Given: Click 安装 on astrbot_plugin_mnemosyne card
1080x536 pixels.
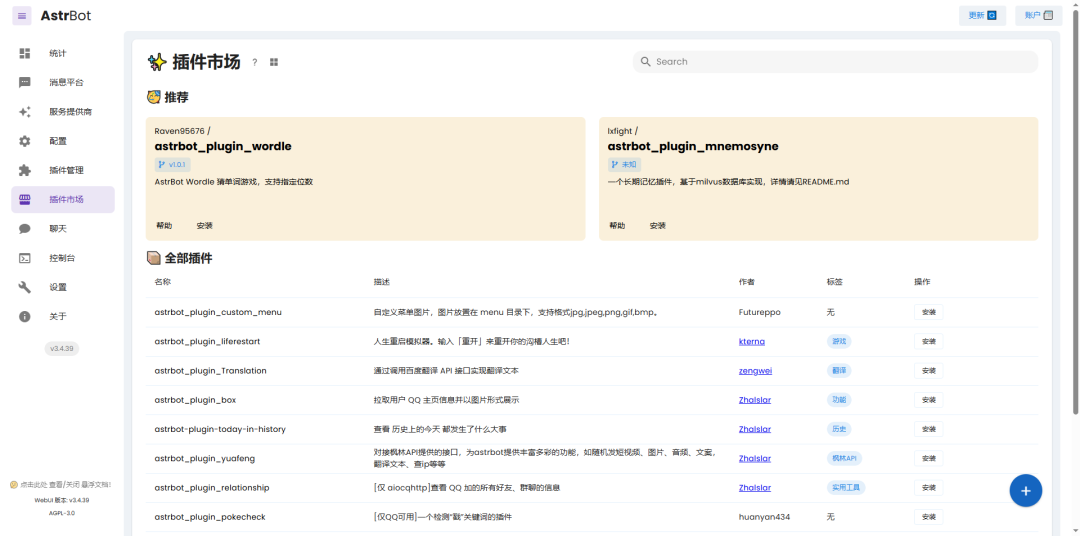Looking at the screenshot, I should coord(658,225).
